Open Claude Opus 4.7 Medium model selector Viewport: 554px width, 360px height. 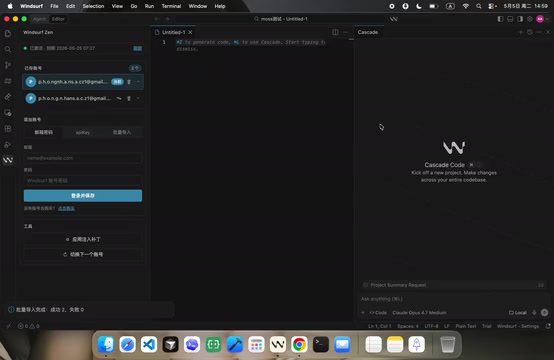coord(419,313)
